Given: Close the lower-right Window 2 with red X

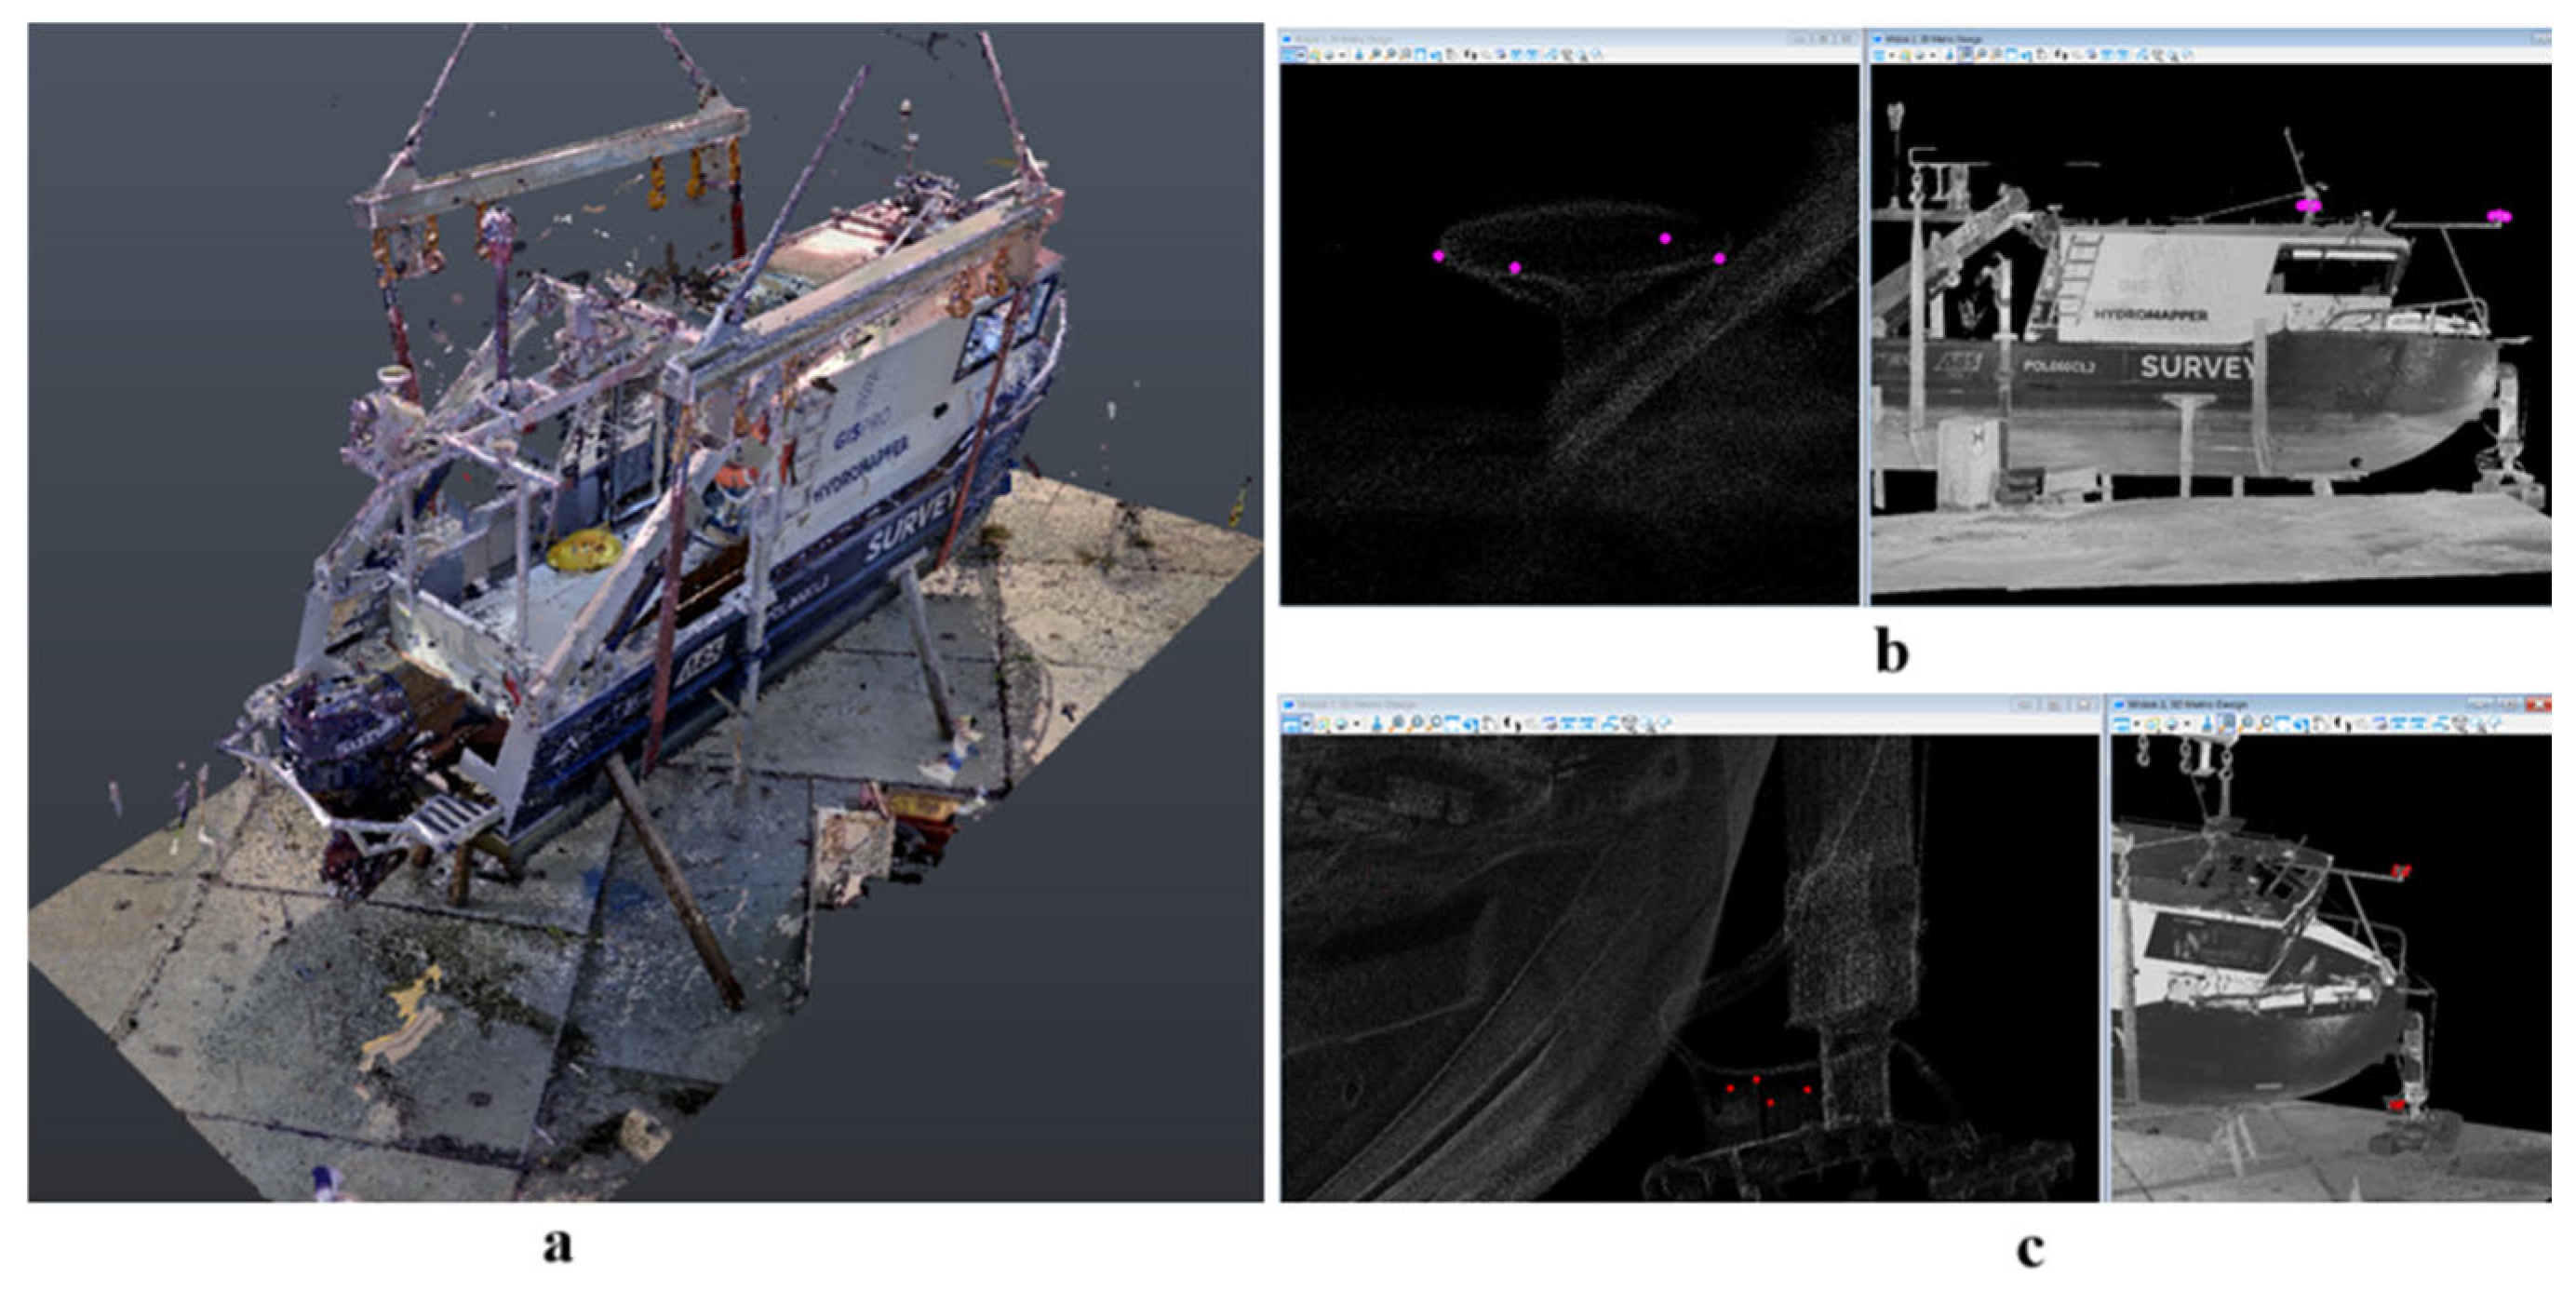Looking at the screenshot, I should (x=2540, y=705).
